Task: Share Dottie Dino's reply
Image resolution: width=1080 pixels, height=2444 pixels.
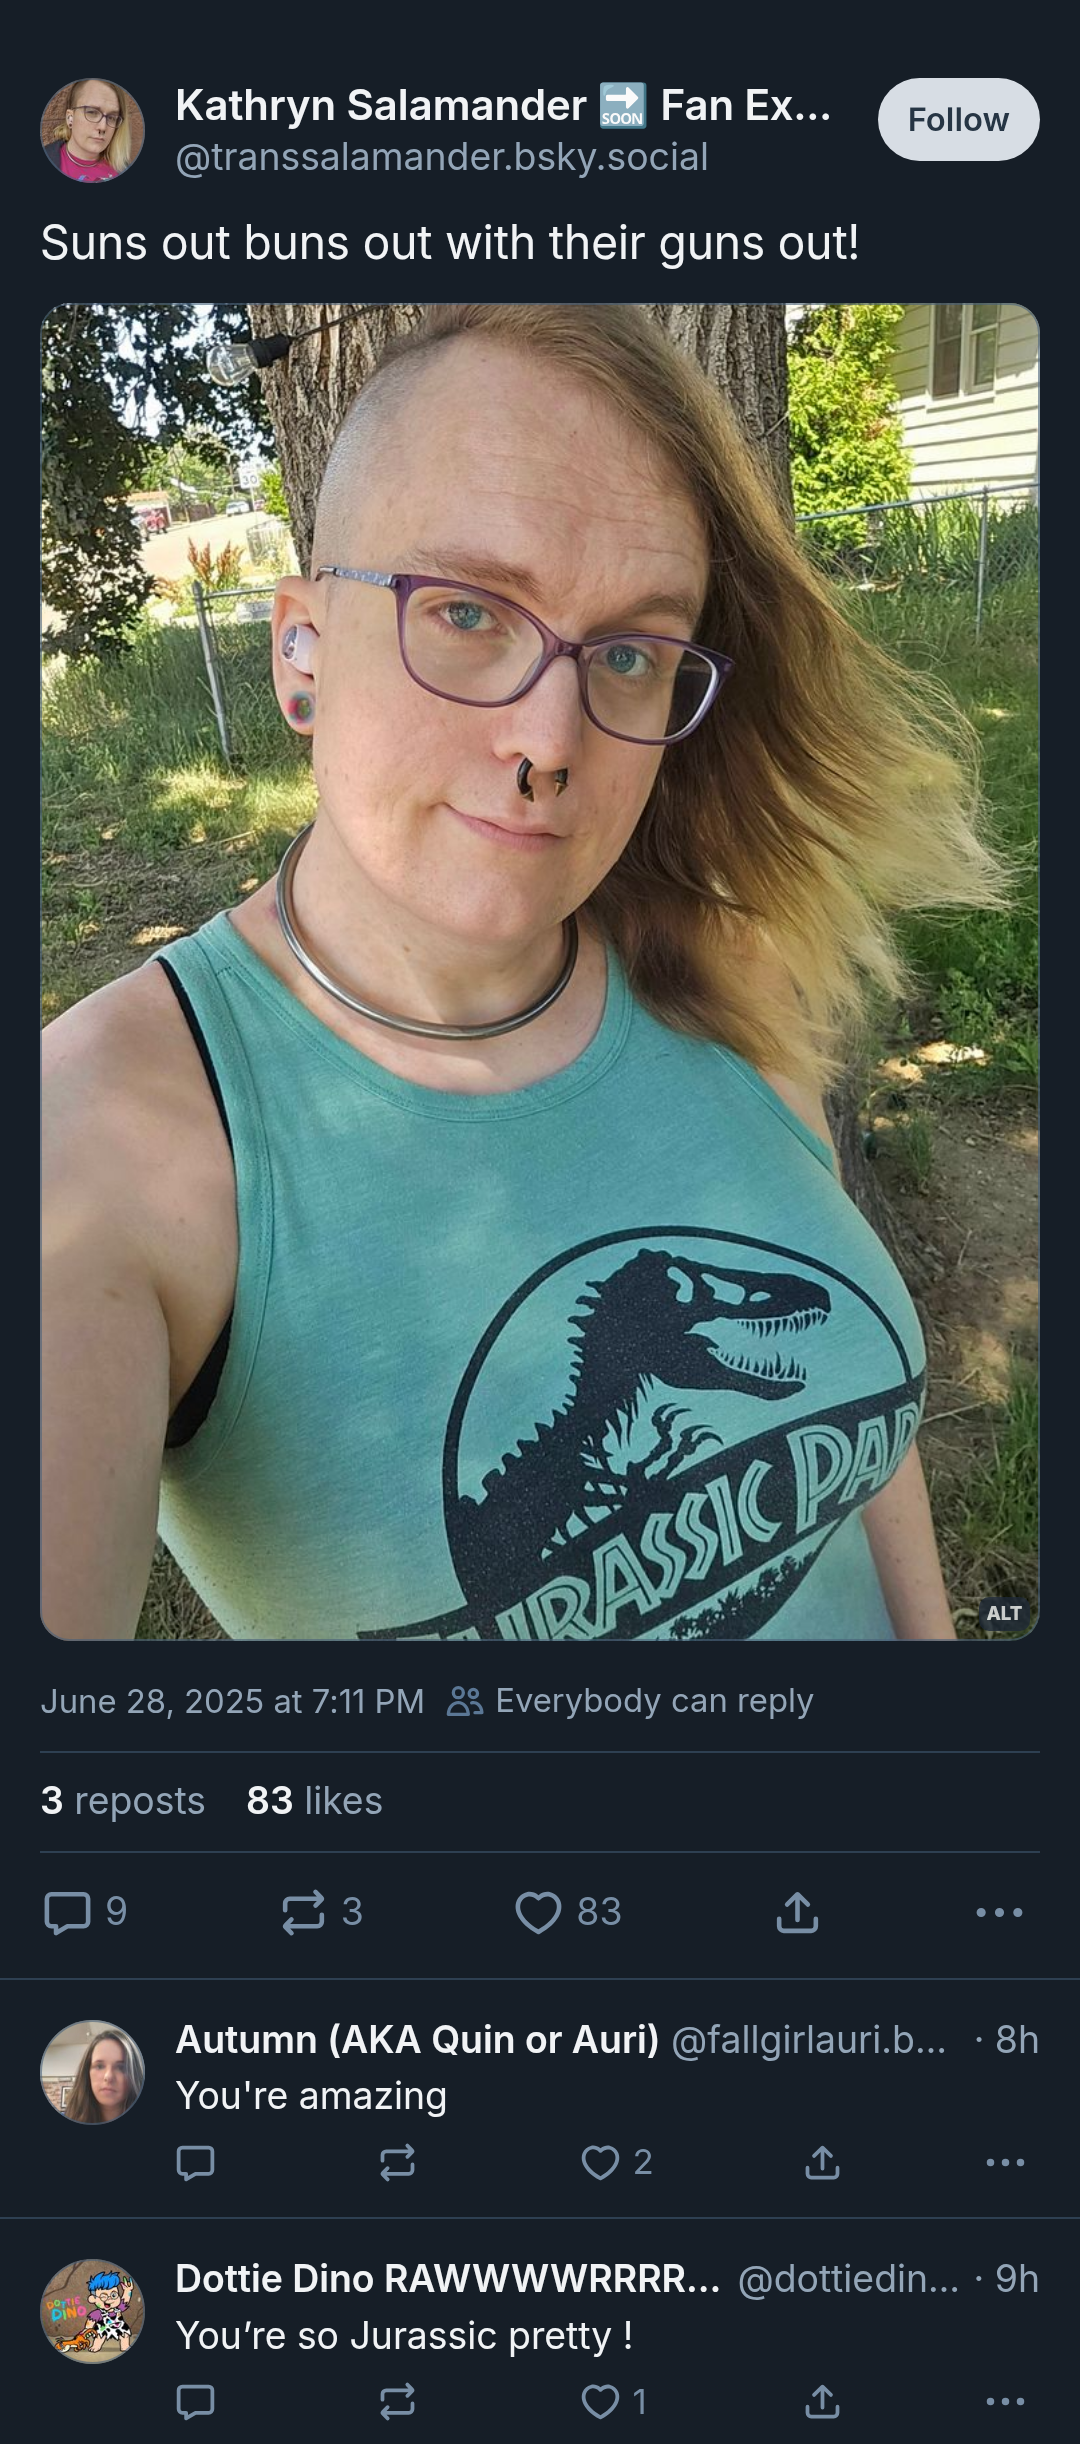Action: (822, 2401)
